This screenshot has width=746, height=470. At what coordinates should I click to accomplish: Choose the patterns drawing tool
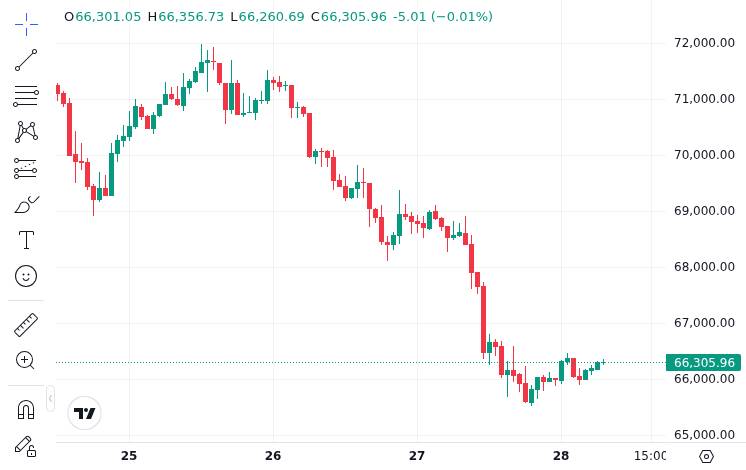pos(26,131)
